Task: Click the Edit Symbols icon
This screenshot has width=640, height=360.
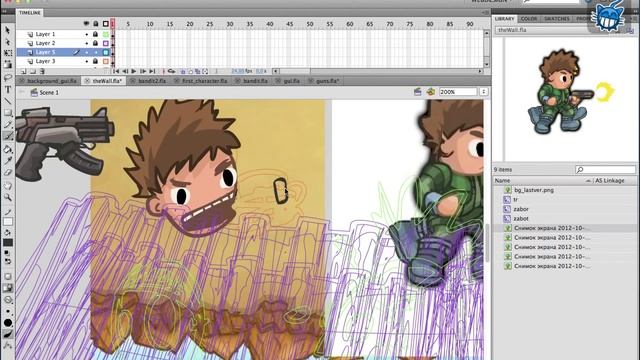Action: pos(430,92)
